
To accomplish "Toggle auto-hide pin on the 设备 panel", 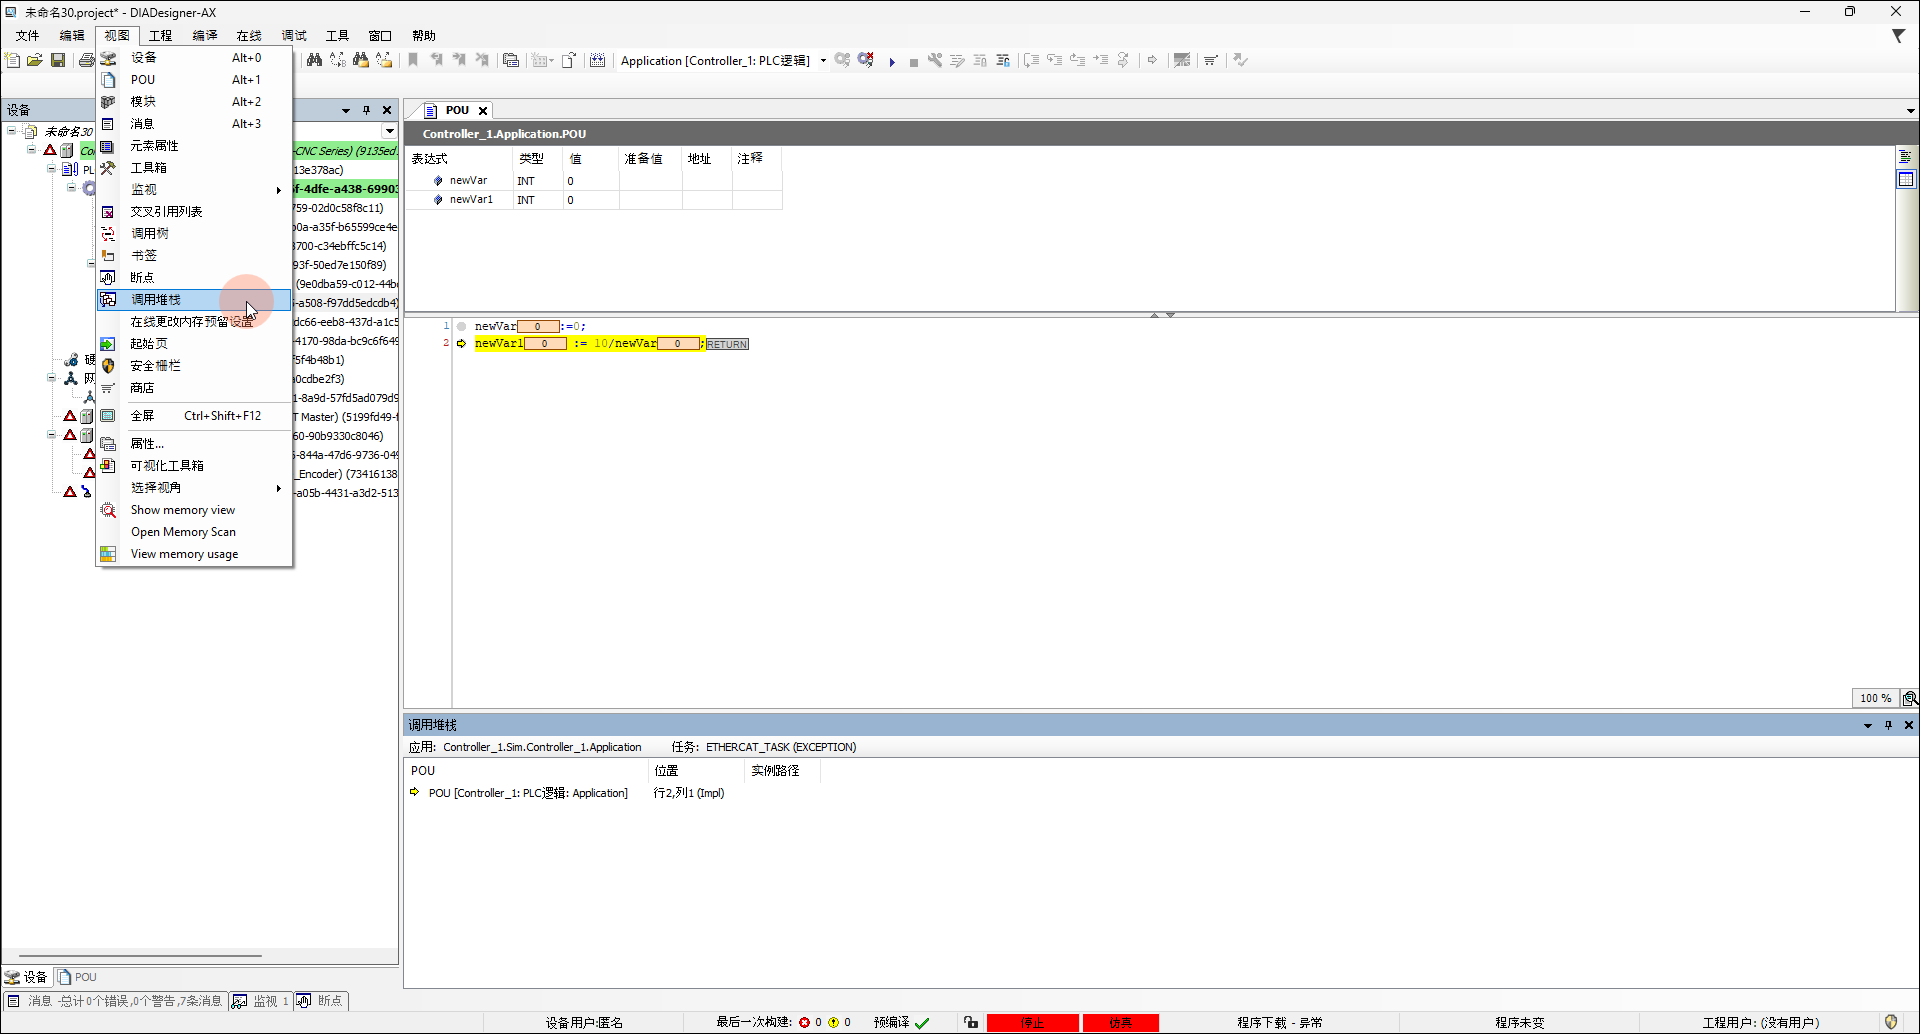I will coord(366,110).
